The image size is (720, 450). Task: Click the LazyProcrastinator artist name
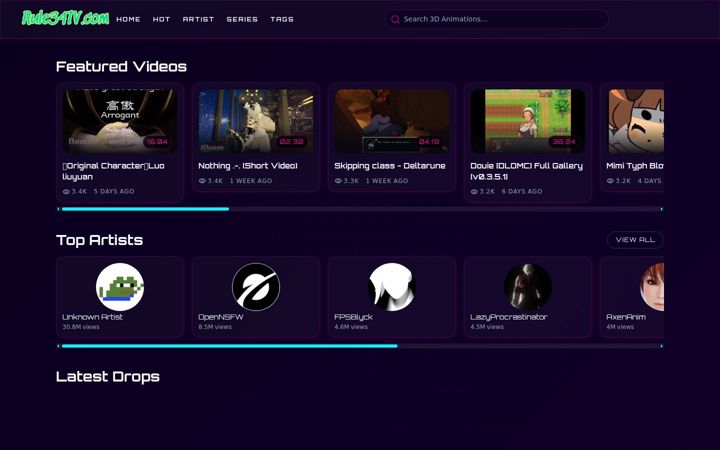pyautogui.click(x=508, y=317)
